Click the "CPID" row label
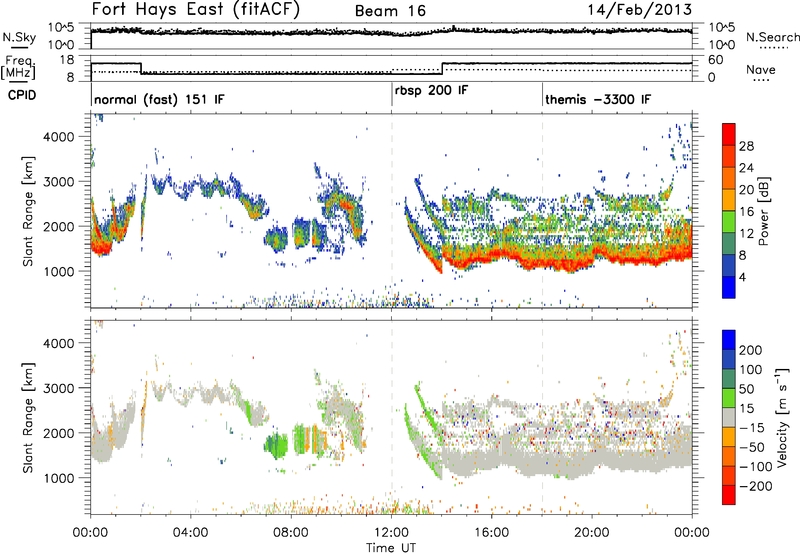Image resolution: width=800 pixels, height=554 pixels. click(22, 95)
